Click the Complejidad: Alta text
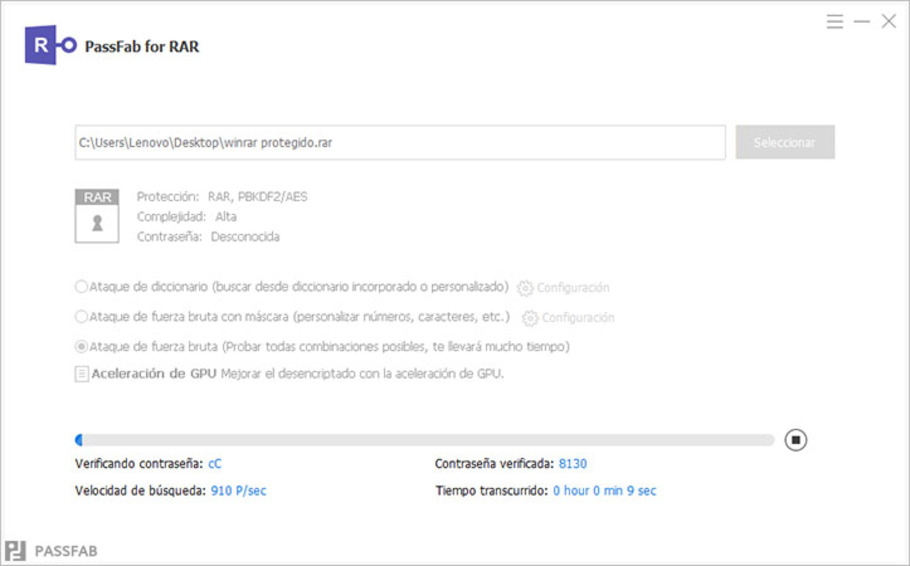Screen dimensions: 910x566 click(187, 217)
